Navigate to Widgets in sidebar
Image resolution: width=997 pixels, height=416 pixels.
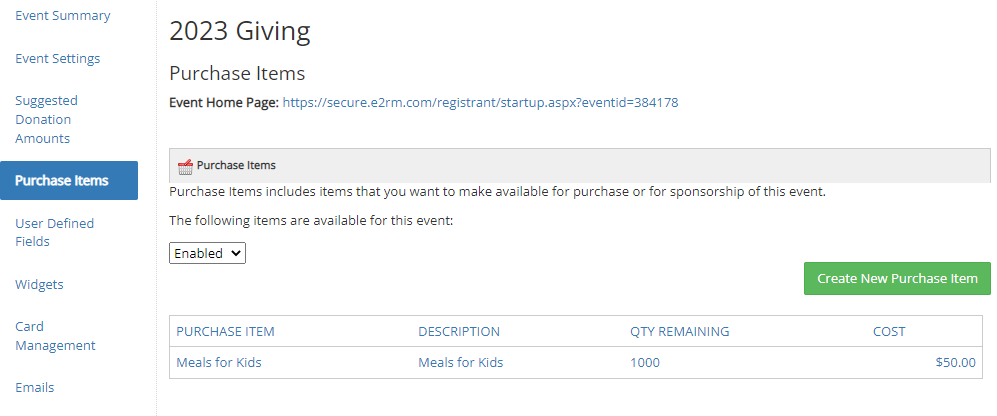click(x=39, y=284)
